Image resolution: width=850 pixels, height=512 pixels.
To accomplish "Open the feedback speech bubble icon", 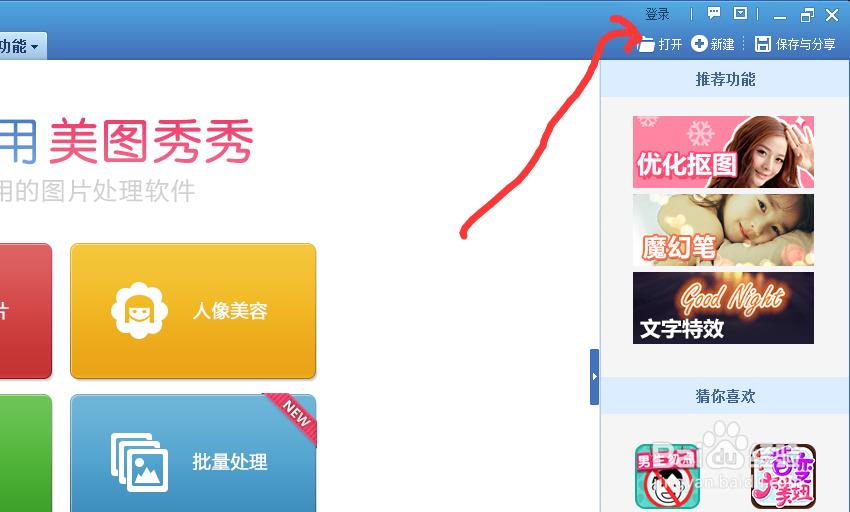I will tap(714, 13).
